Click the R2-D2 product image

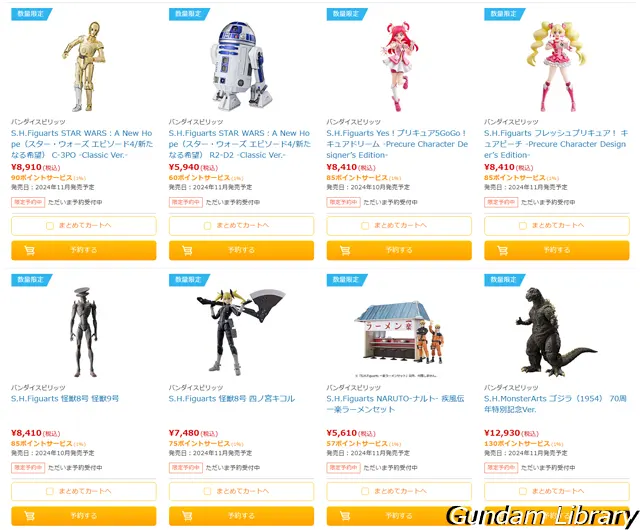click(241, 66)
